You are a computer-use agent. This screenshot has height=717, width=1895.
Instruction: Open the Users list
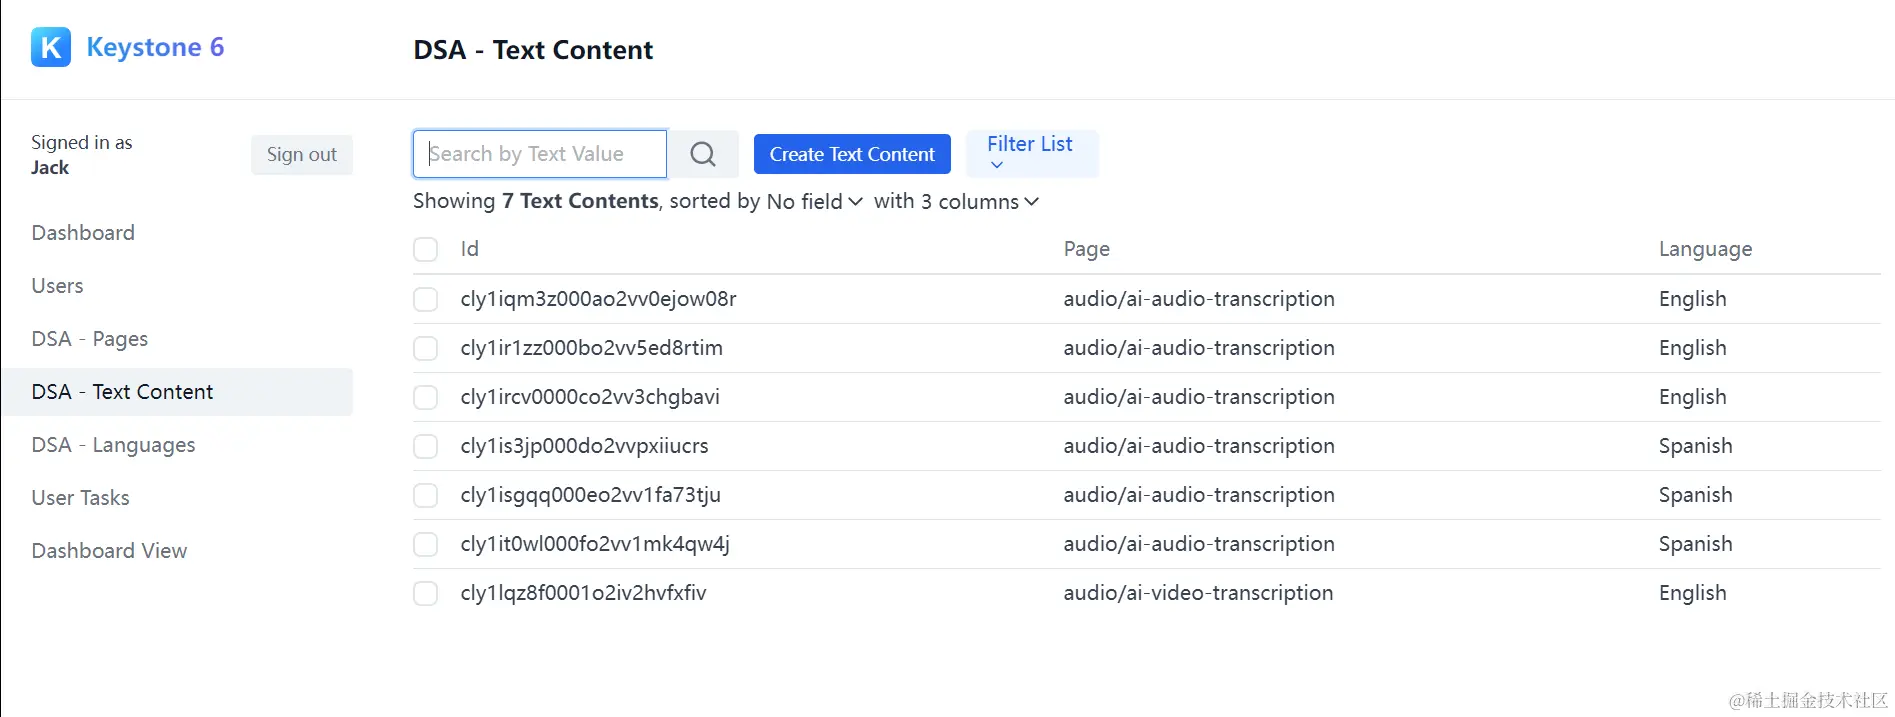57,286
